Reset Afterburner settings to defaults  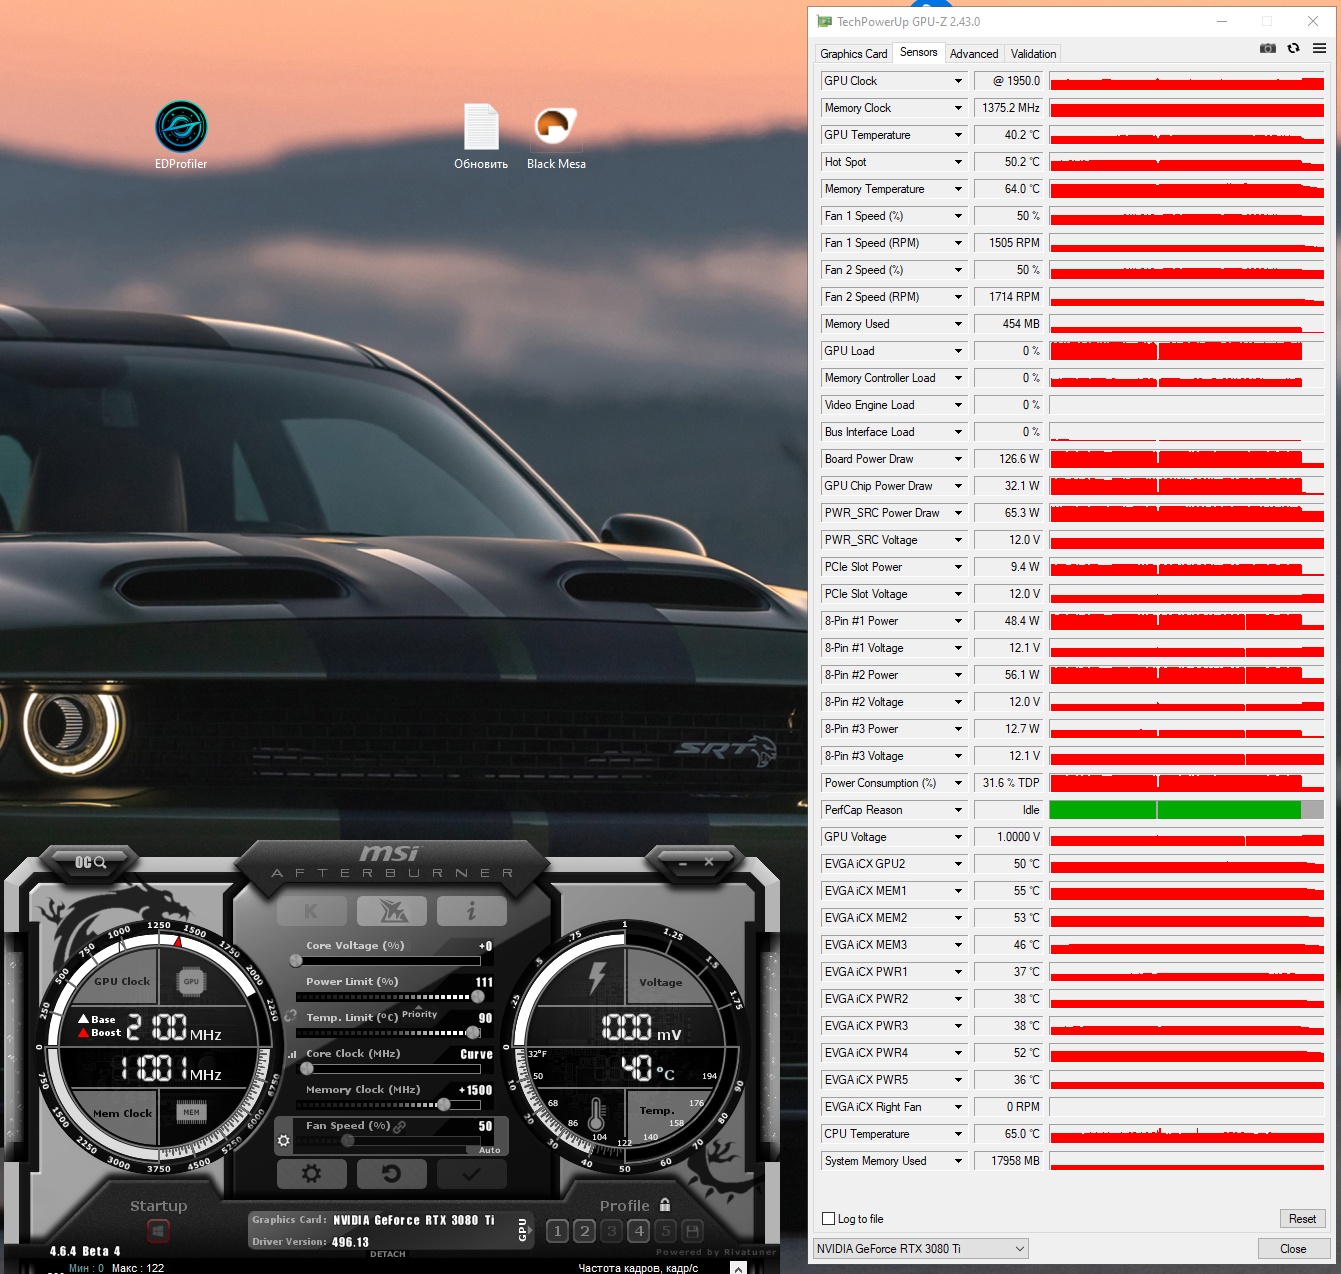[391, 1174]
